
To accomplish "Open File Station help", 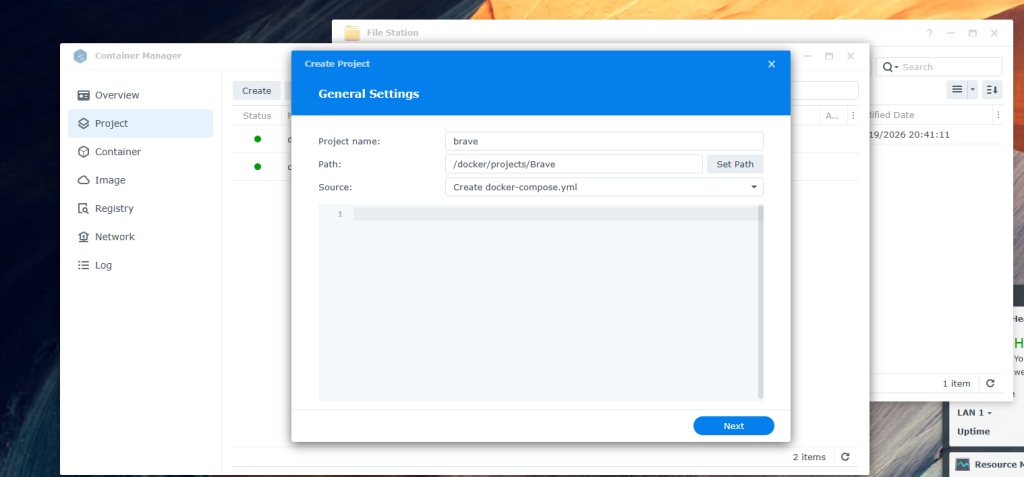I will pyautogui.click(x=929, y=33).
